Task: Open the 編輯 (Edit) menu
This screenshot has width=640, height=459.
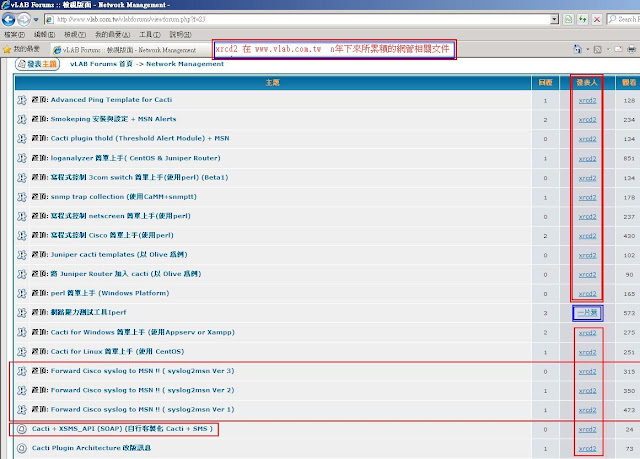Action: pos(44,35)
